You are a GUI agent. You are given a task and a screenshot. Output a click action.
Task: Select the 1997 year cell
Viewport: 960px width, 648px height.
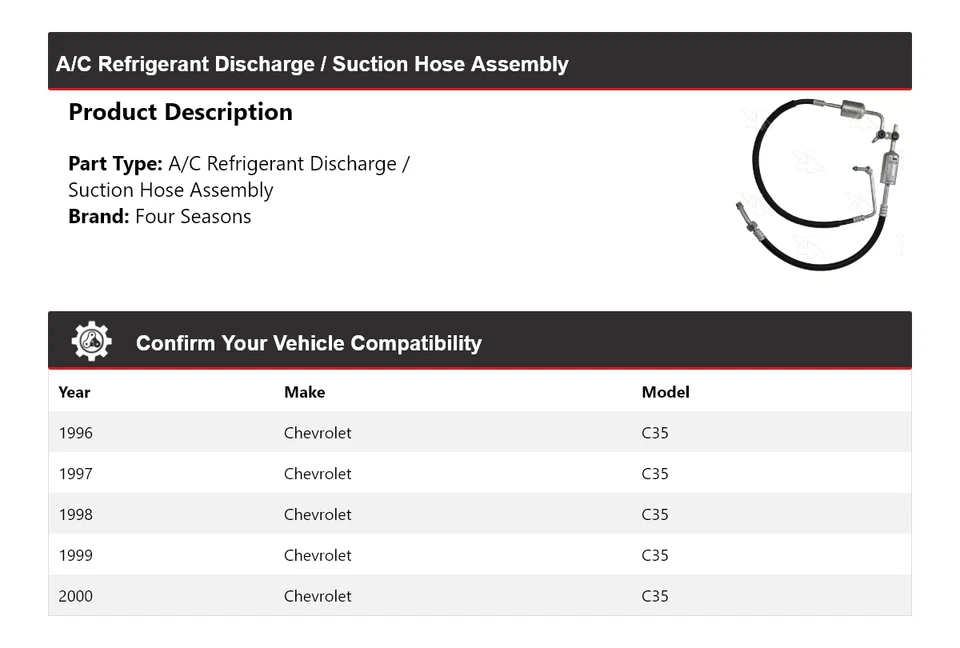(x=75, y=474)
